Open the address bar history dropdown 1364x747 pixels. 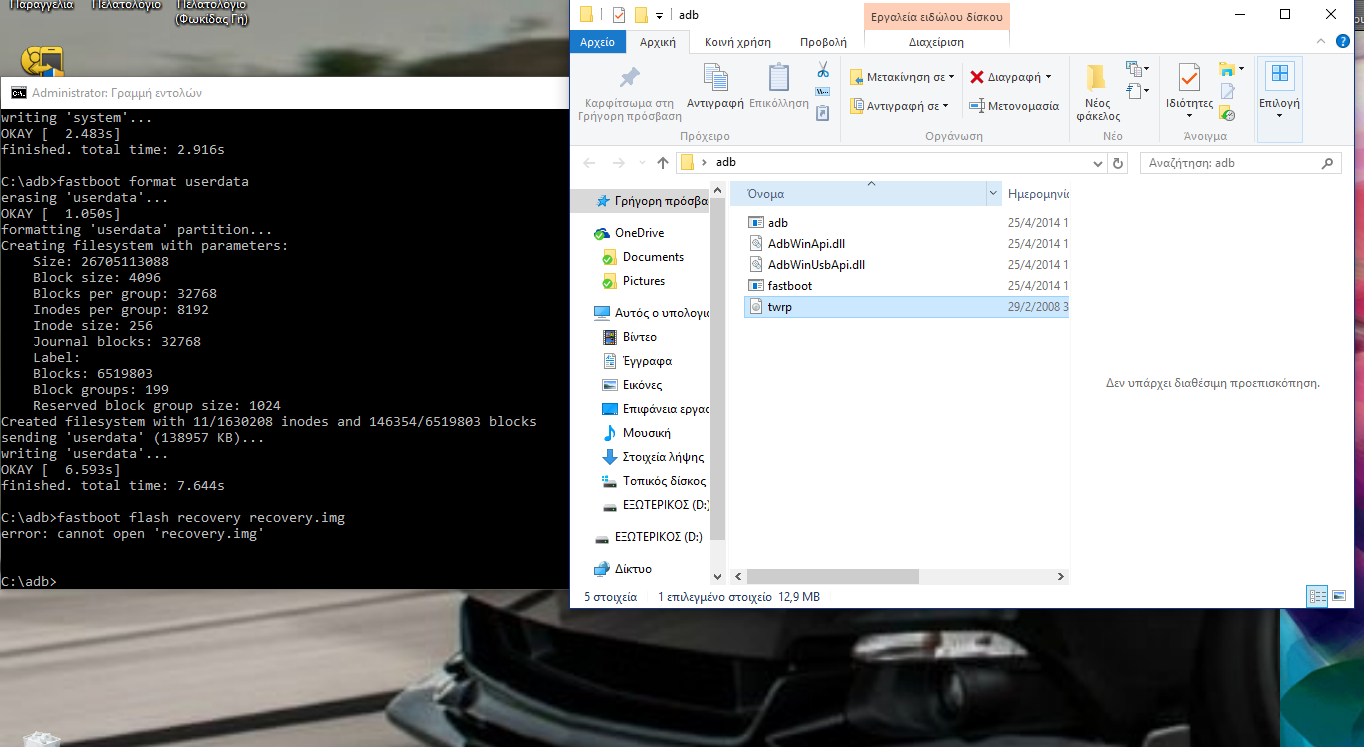pyautogui.click(x=1096, y=163)
